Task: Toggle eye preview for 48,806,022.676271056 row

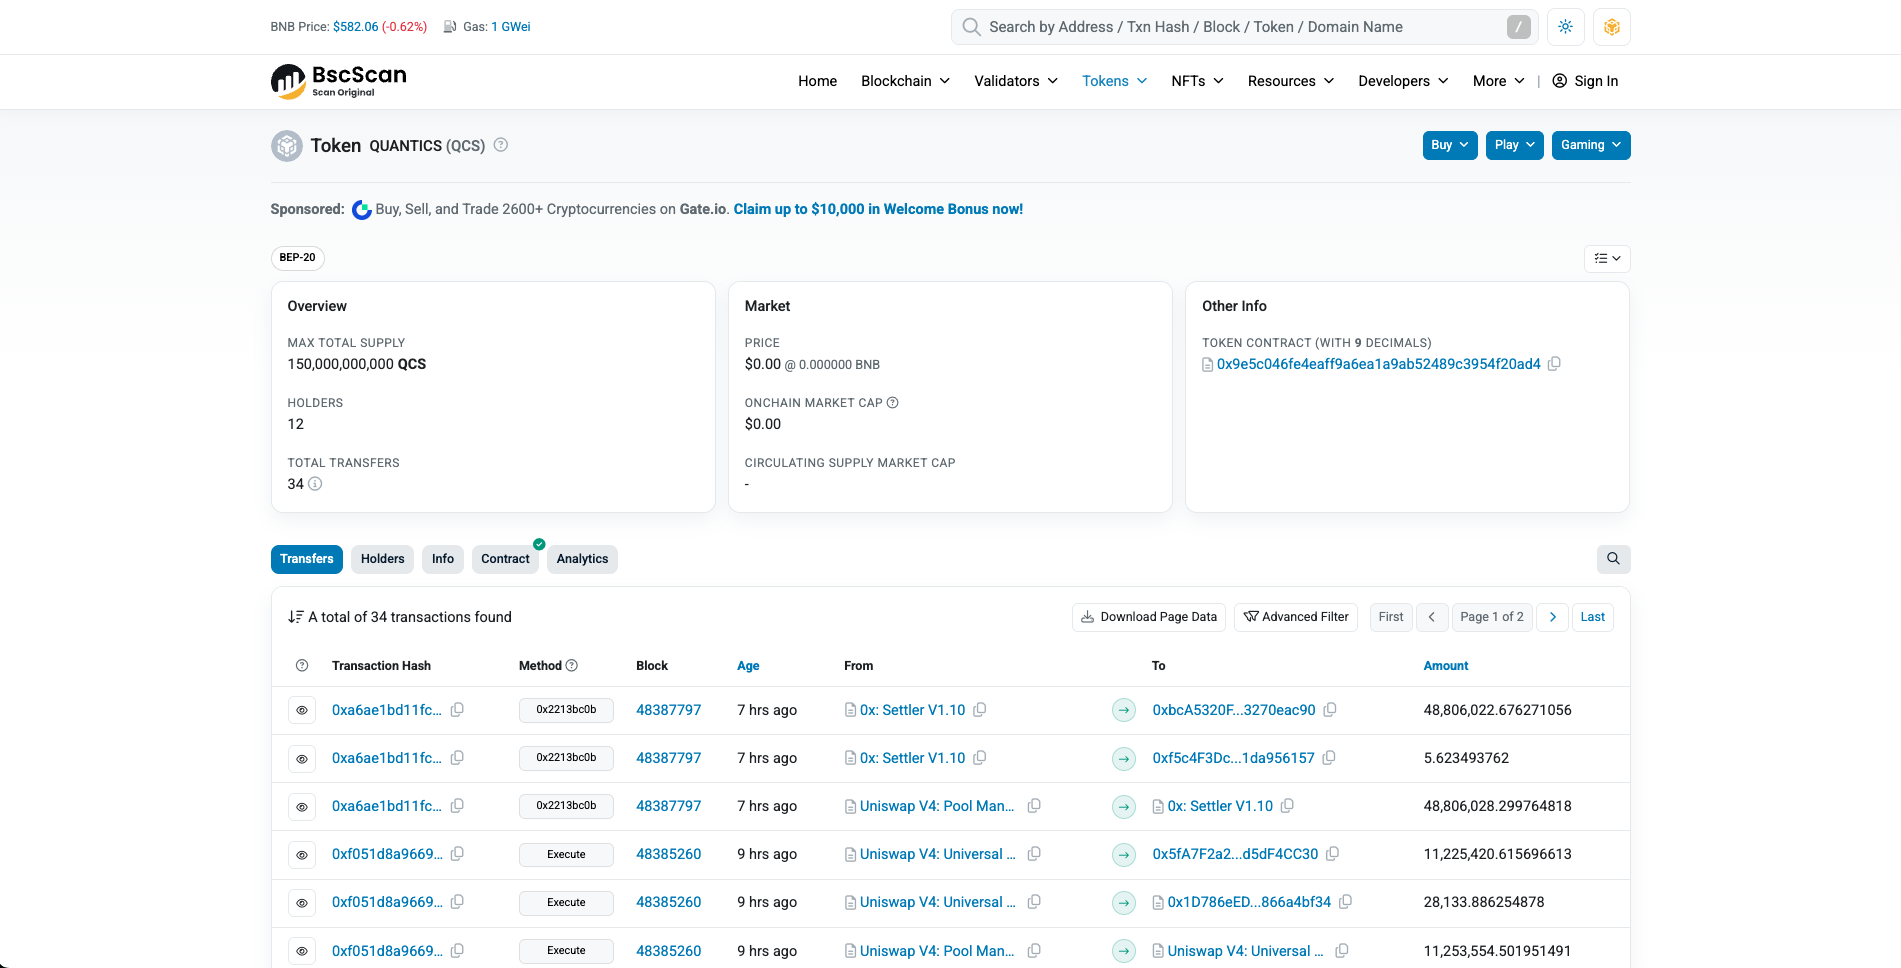Action: (302, 710)
